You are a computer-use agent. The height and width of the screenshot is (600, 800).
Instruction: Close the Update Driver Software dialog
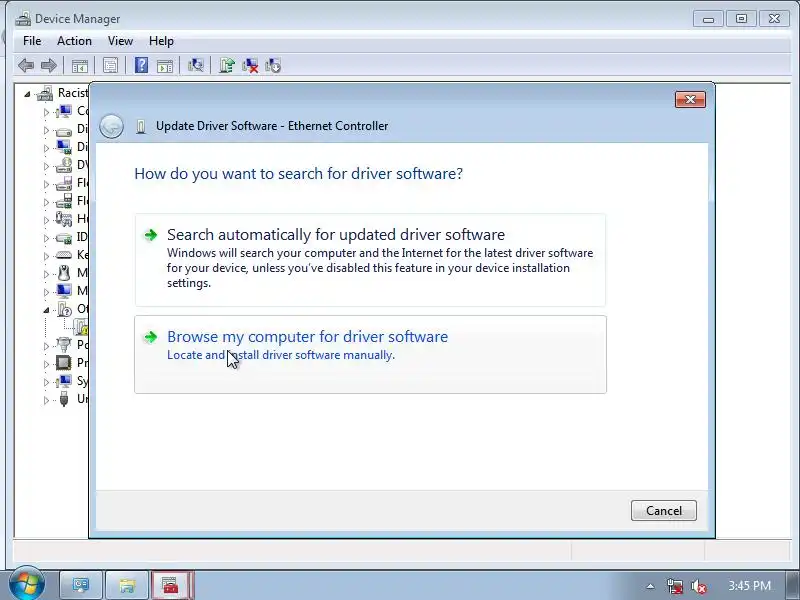pos(690,99)
